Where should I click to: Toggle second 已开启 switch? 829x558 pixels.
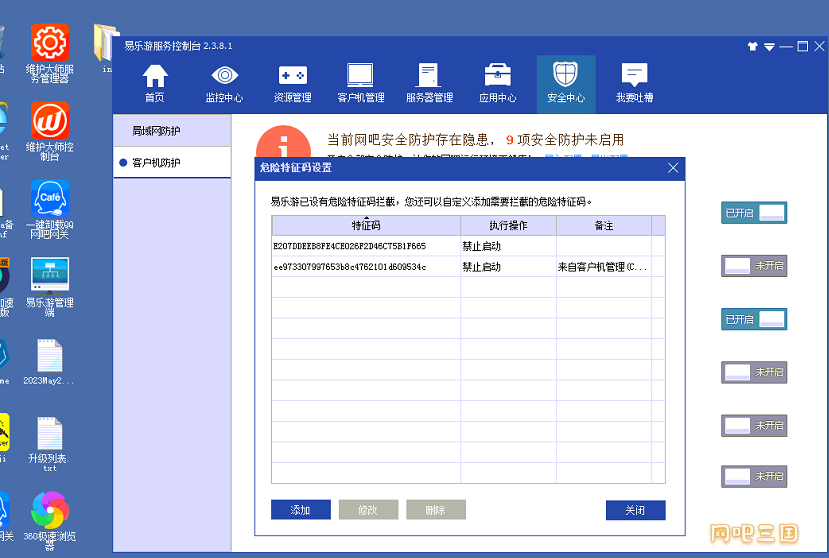coord(754,319)
